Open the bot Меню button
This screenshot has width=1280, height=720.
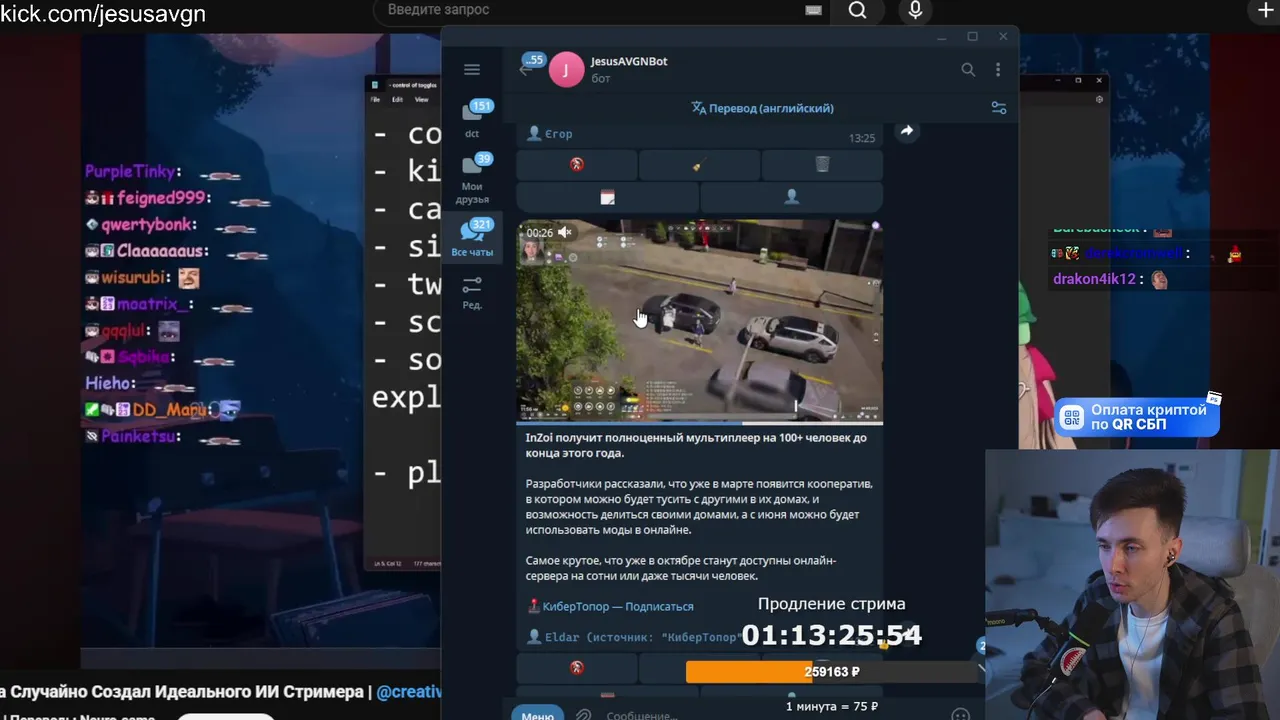click(537, 714)
